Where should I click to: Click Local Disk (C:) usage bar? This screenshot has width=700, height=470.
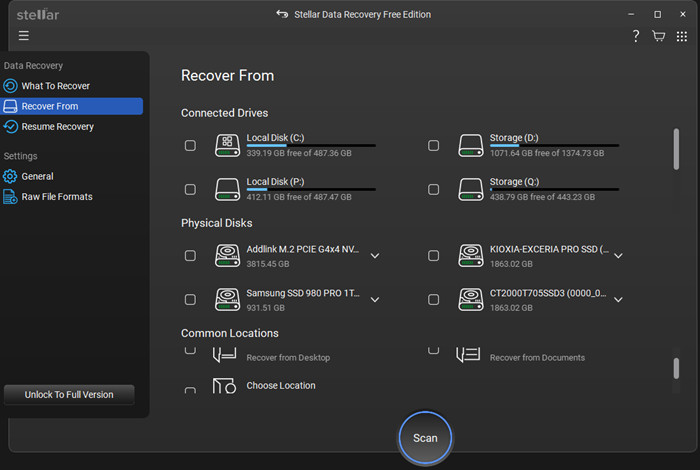(x=311, y=146)
